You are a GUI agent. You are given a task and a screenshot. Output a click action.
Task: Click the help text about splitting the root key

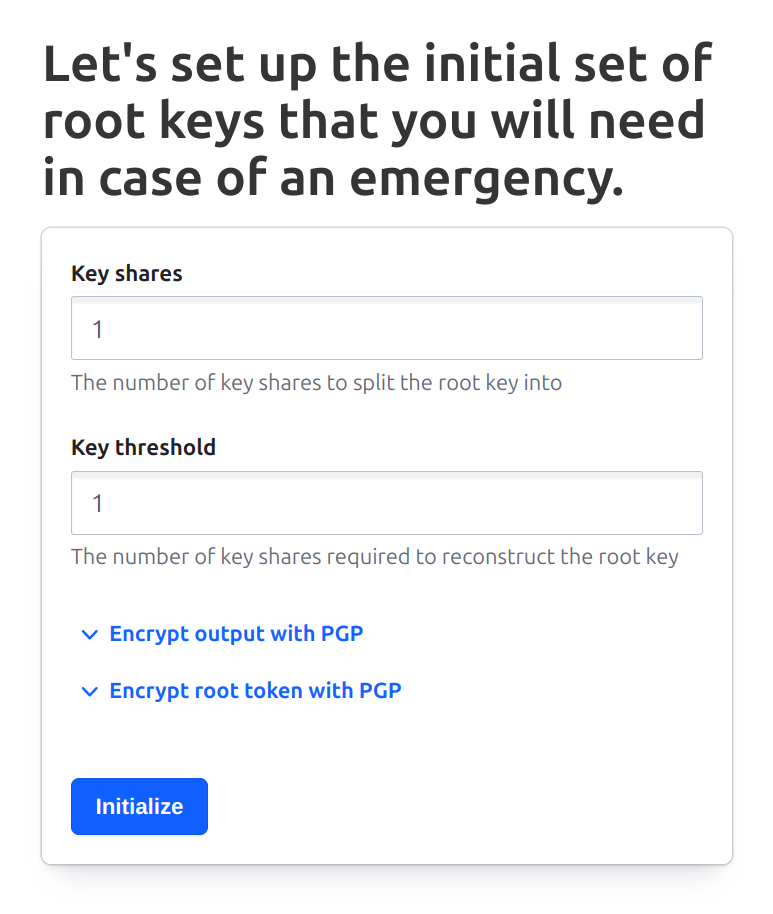pos(317,383)
